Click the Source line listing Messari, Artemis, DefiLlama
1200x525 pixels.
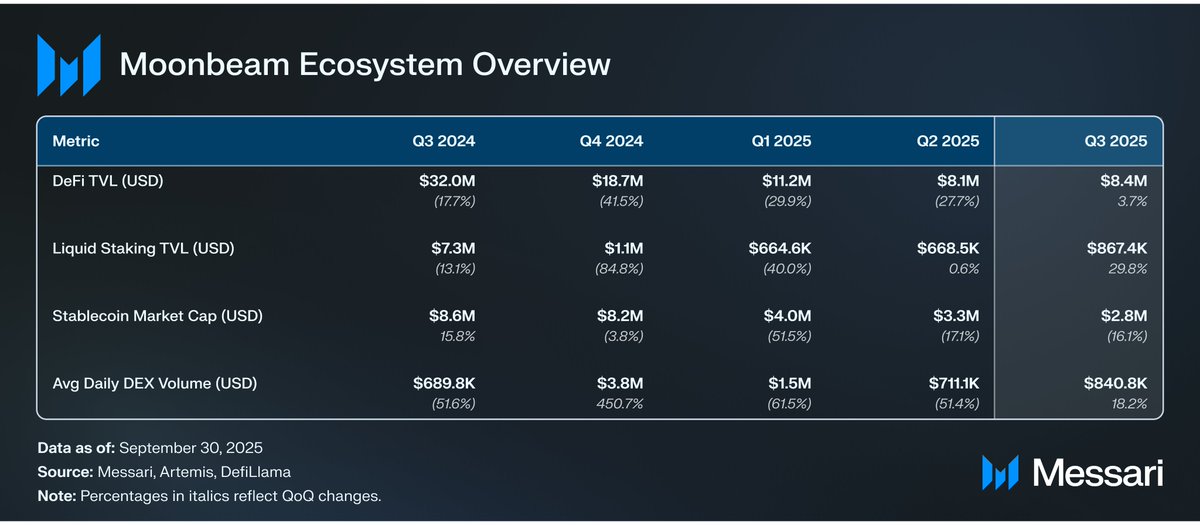tap(163, 473)
